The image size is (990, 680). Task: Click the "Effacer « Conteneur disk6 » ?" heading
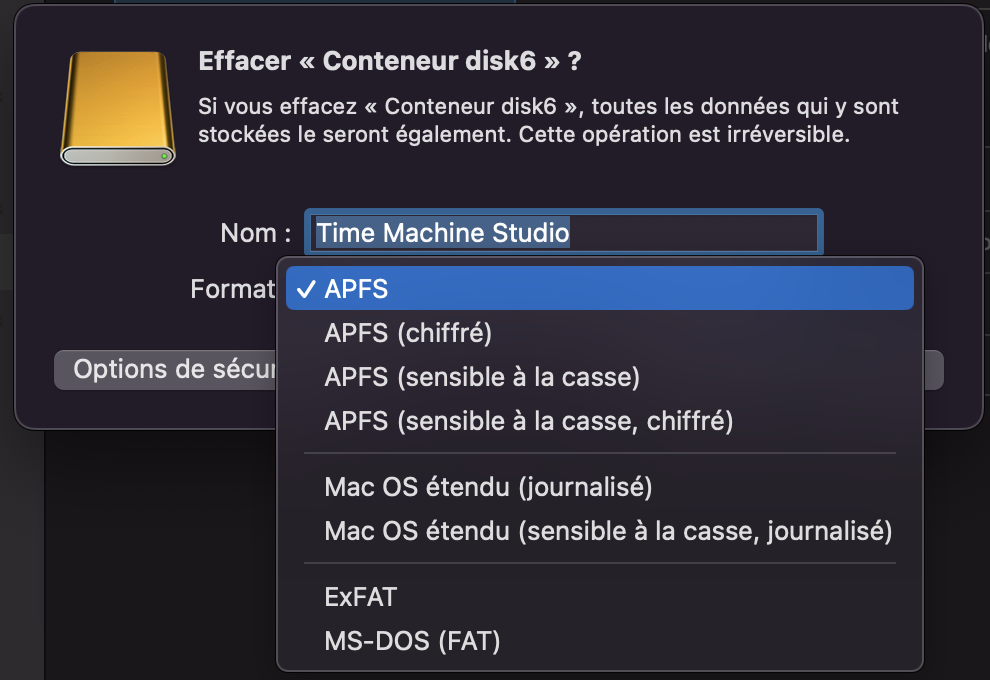pyautogui.click(x=390, y=61)
